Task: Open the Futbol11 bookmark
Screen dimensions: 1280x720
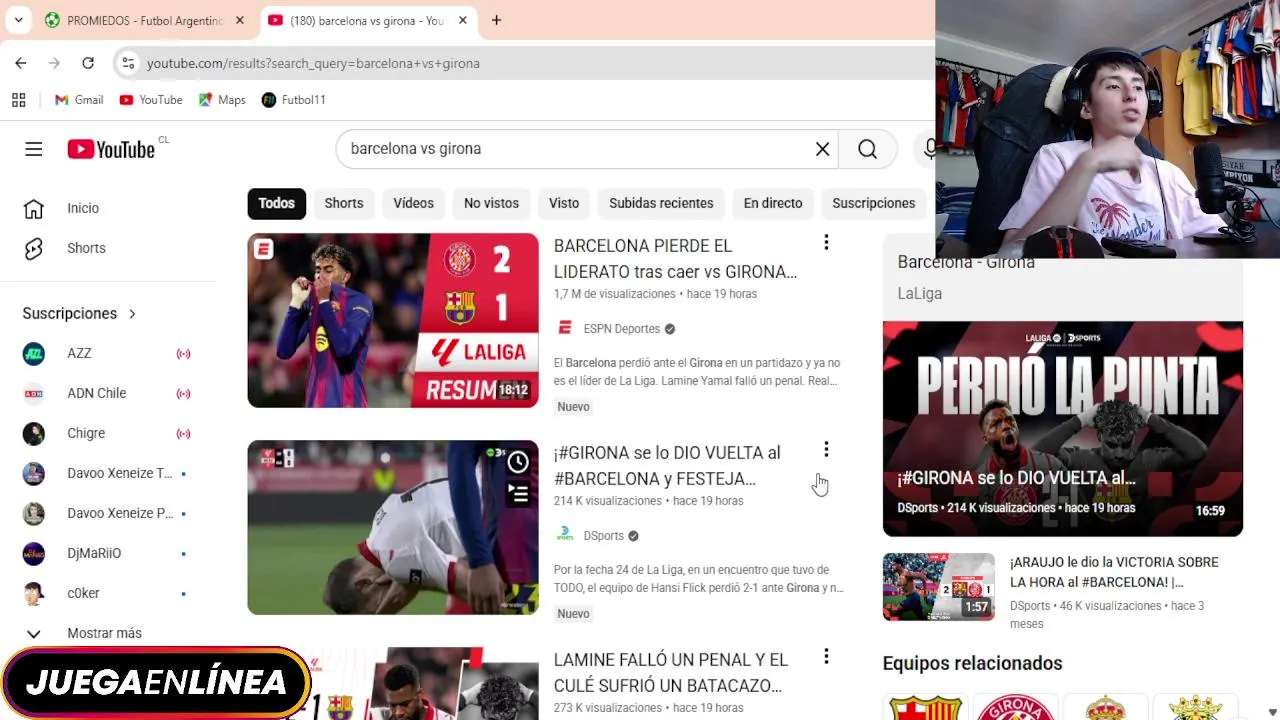Action: pyautogui.click(x=293, y=100)
